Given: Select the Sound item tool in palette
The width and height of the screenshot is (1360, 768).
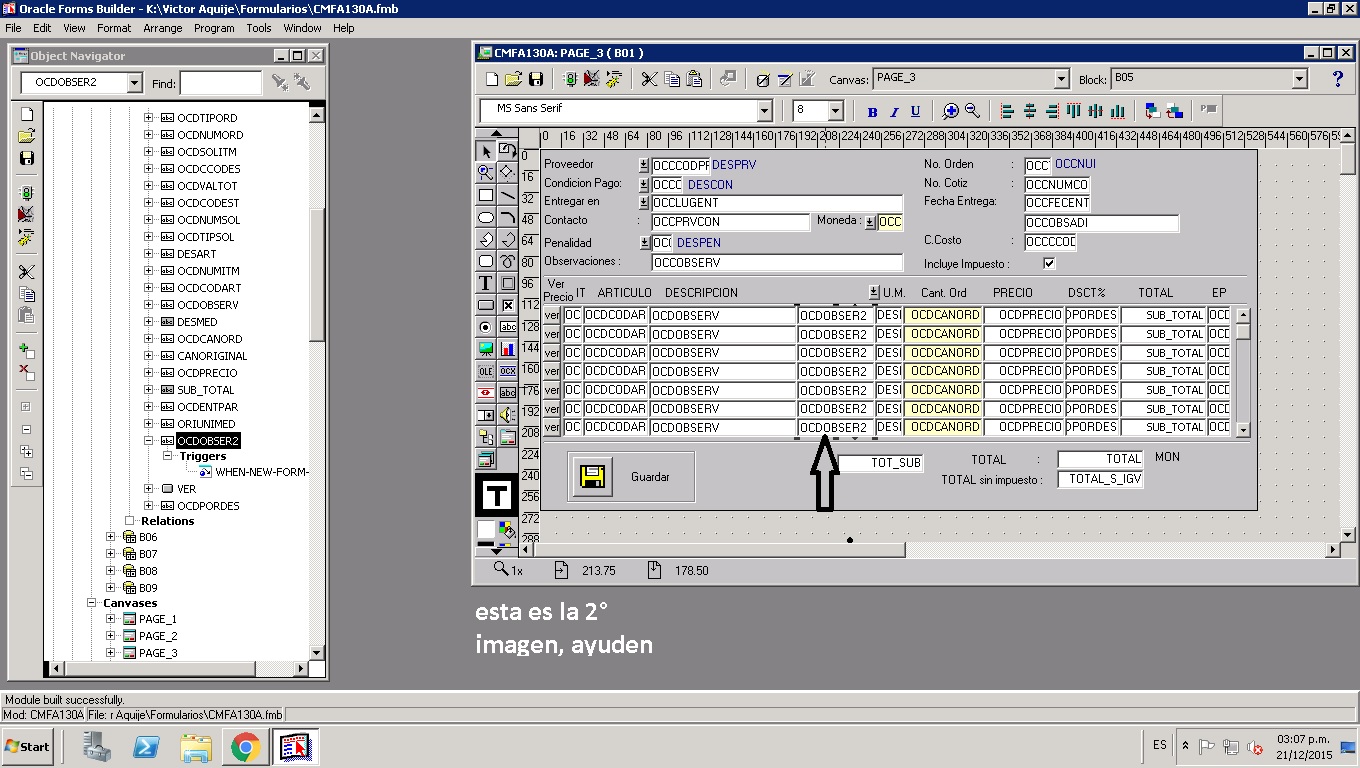Looking at the screenshot, I should click(x=508, y=415).
